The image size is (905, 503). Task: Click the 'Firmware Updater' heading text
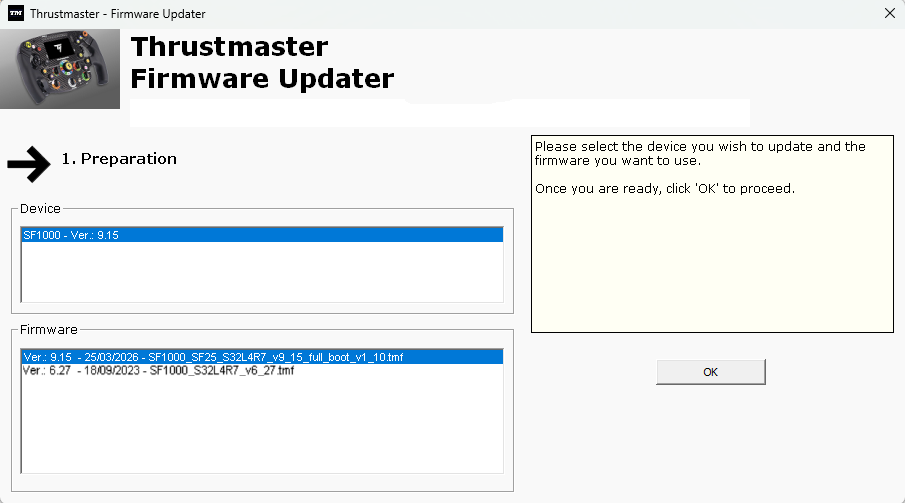click(262, 79)
